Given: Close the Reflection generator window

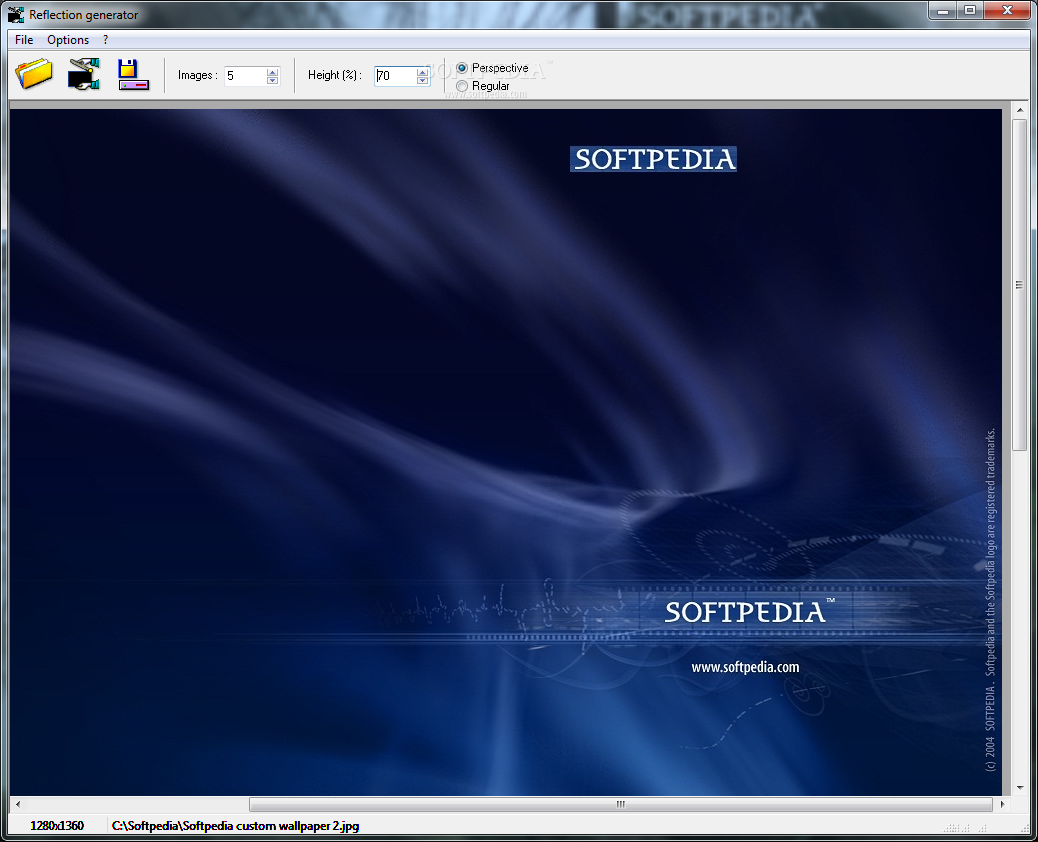Looking at the screenshot, I should (x=1008, y=10).
